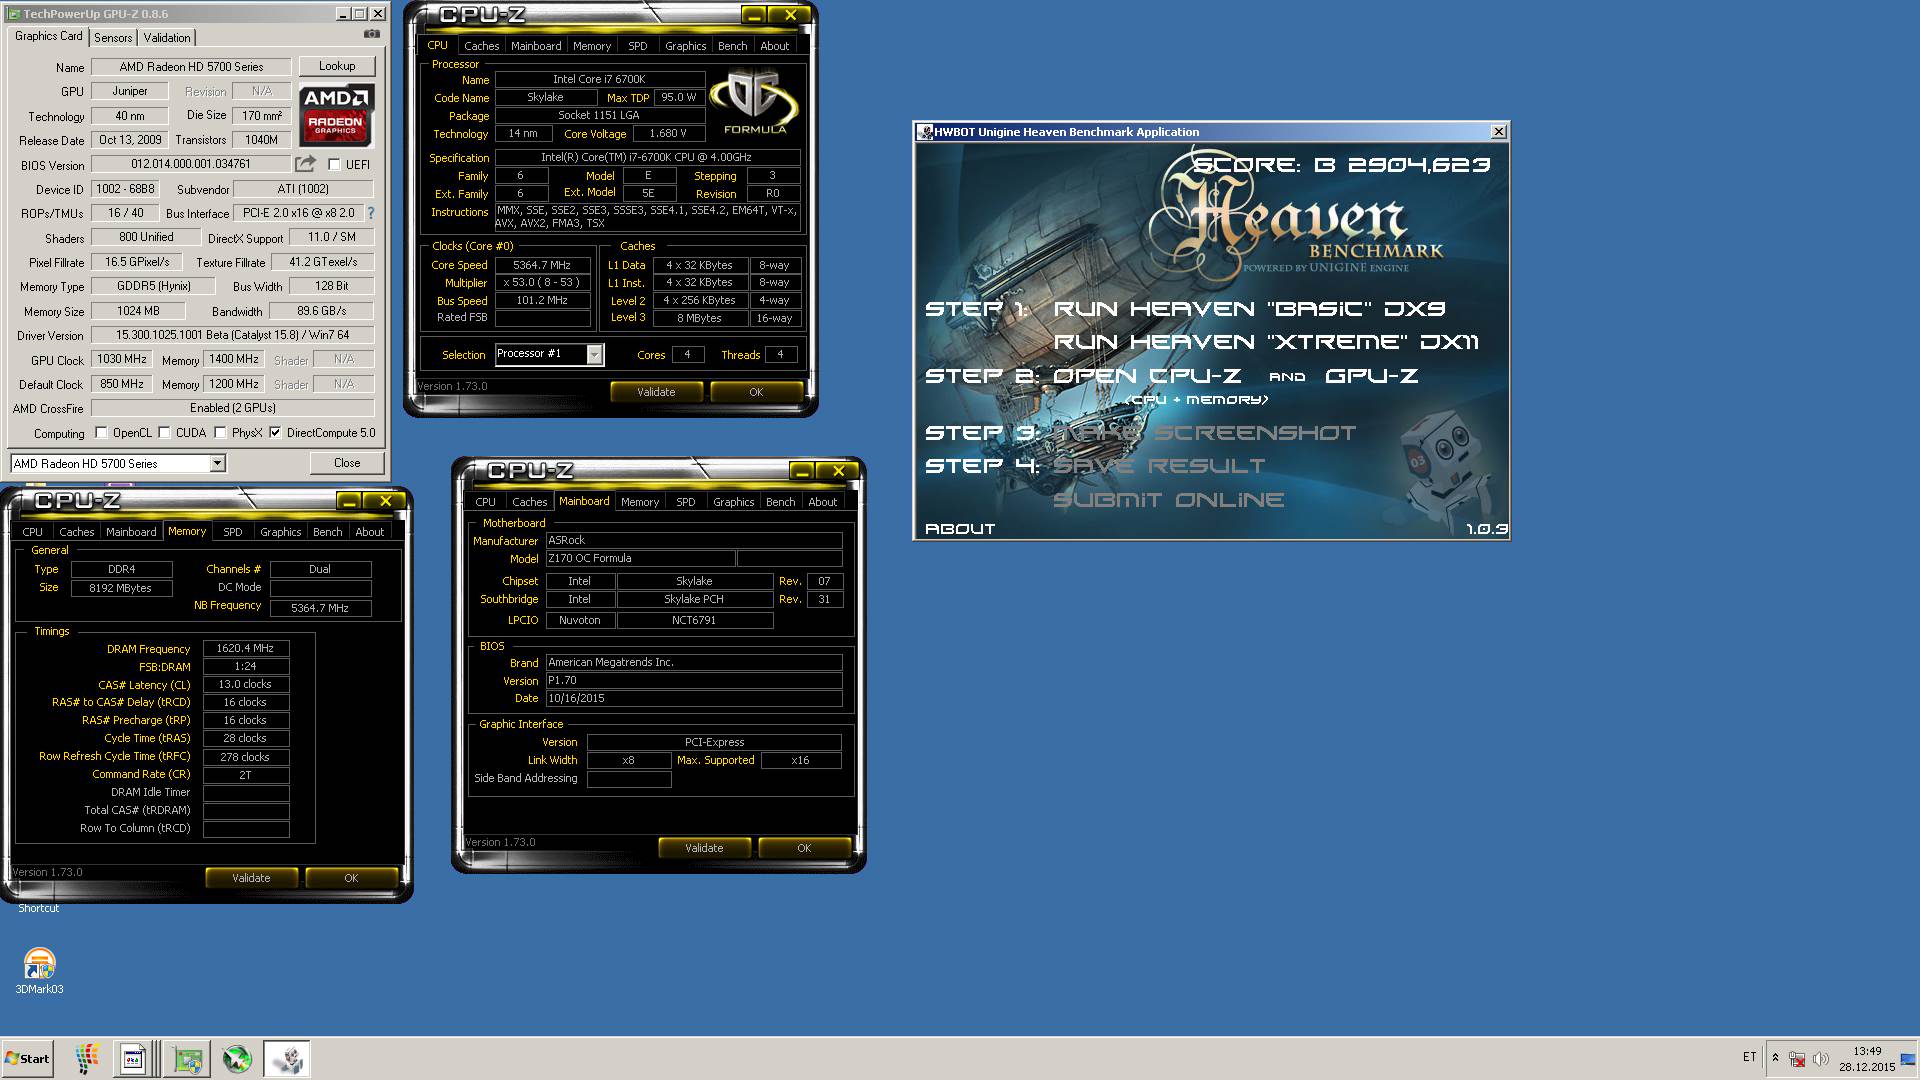
Task: Open the AMD Radeon HD 5700 card dropdown
Action: point(217,463)
